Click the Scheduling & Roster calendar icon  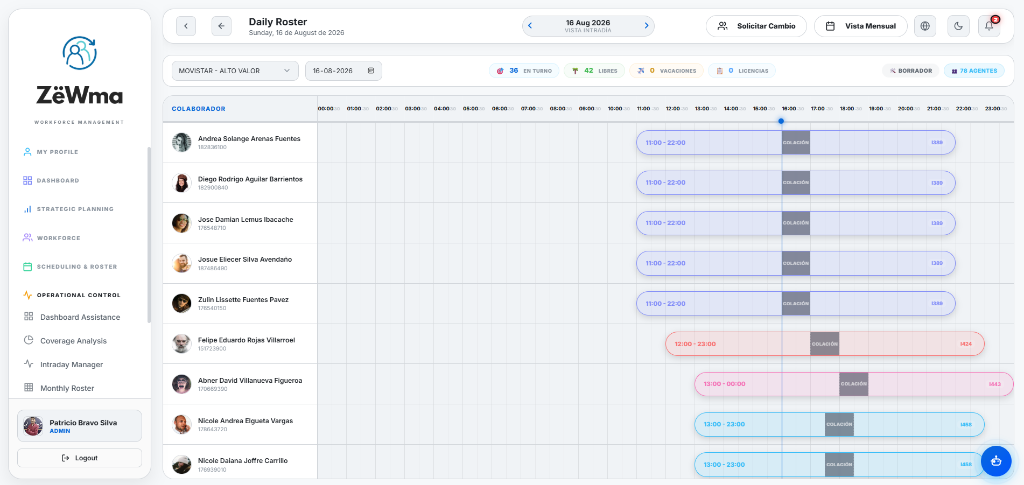point(27,267)
